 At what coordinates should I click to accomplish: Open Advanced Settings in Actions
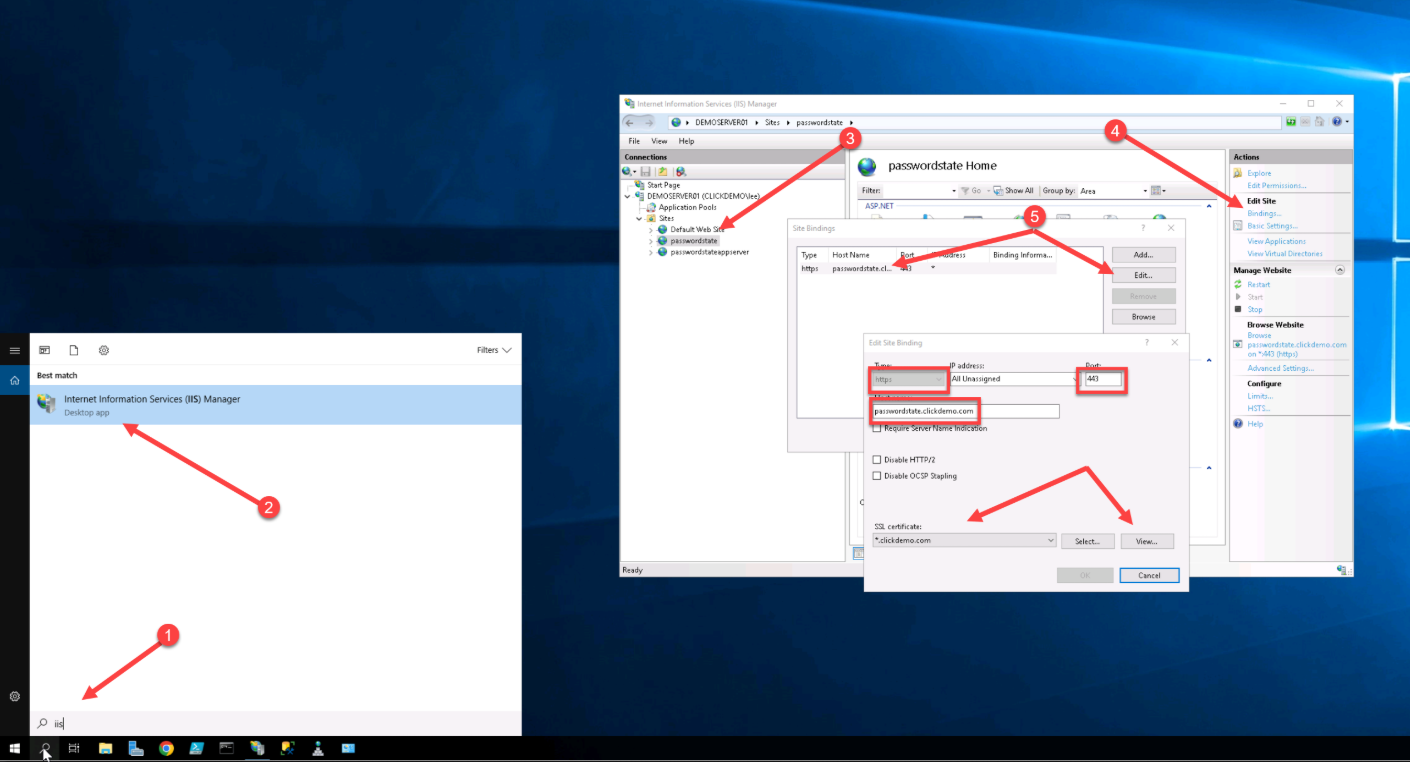point(1280,368)
